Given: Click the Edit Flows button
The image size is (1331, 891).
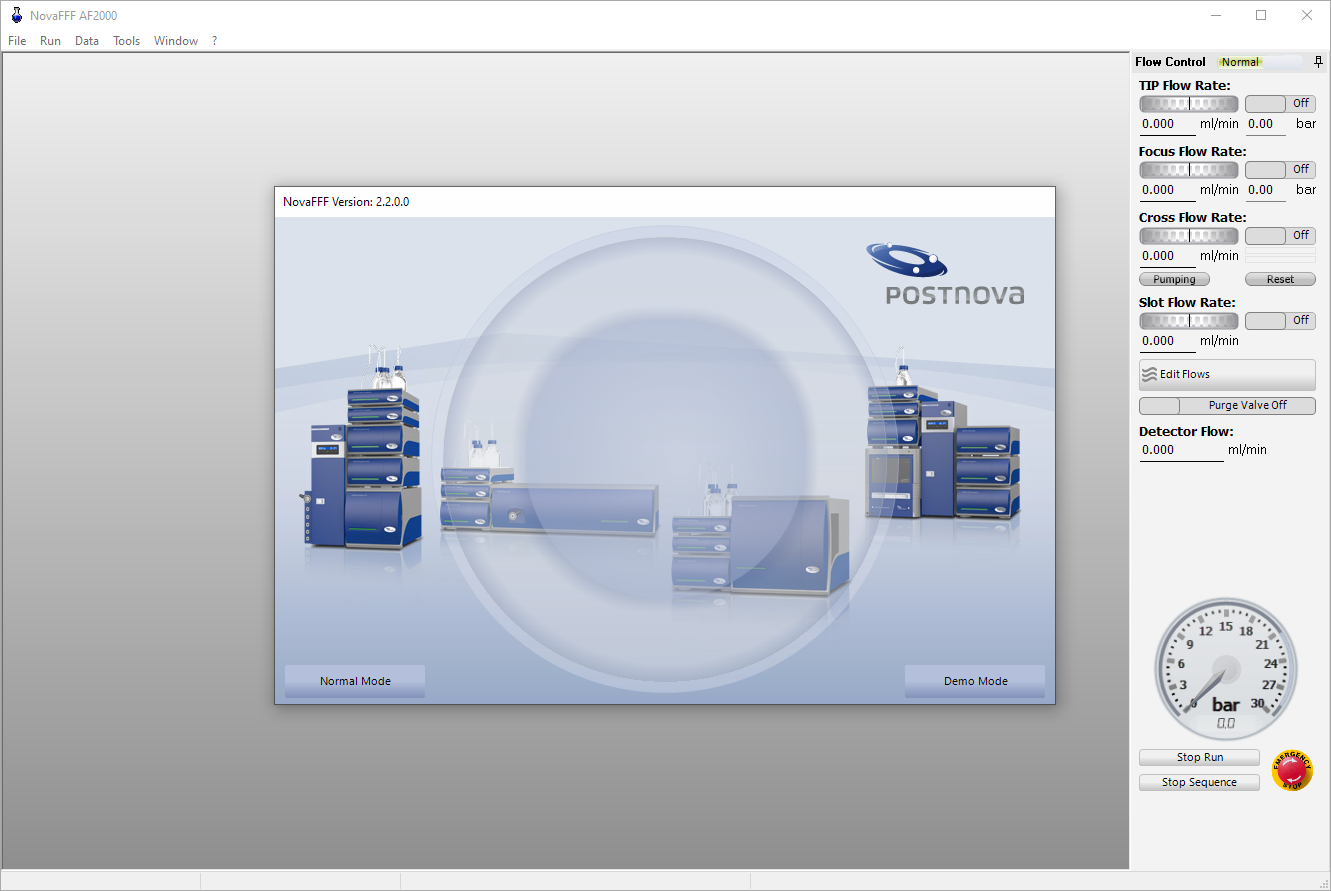Looking at the screenshot, I should pos(1227,375).
